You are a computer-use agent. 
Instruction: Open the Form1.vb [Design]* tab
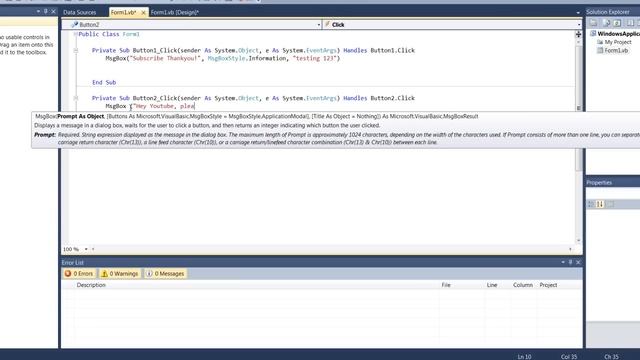point(175,13)
